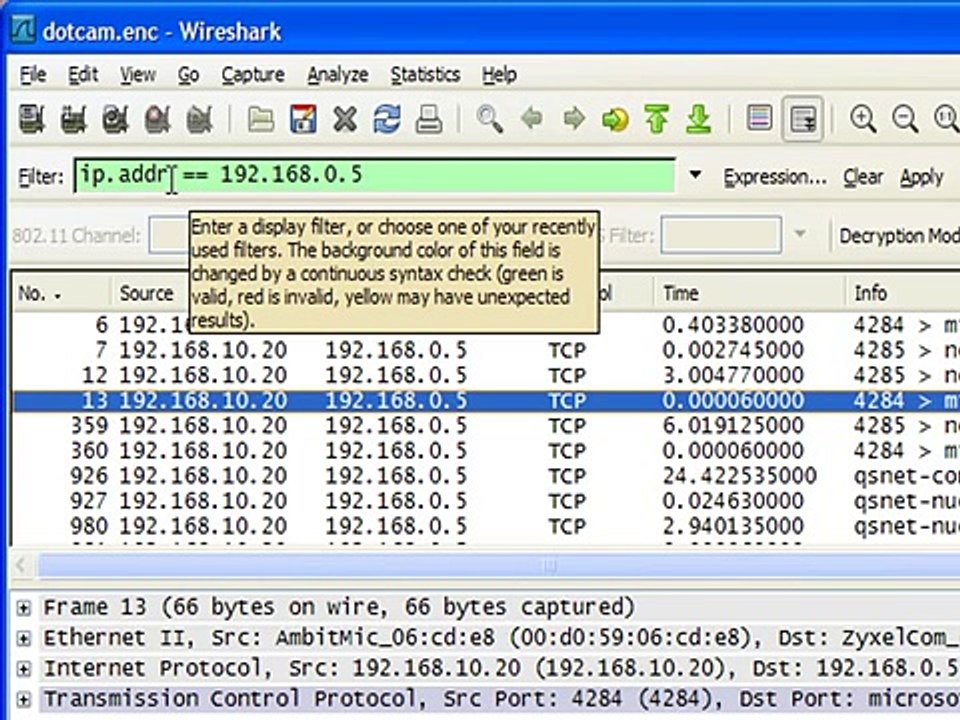Toggle packet list colorize icon

pos(760,118)
